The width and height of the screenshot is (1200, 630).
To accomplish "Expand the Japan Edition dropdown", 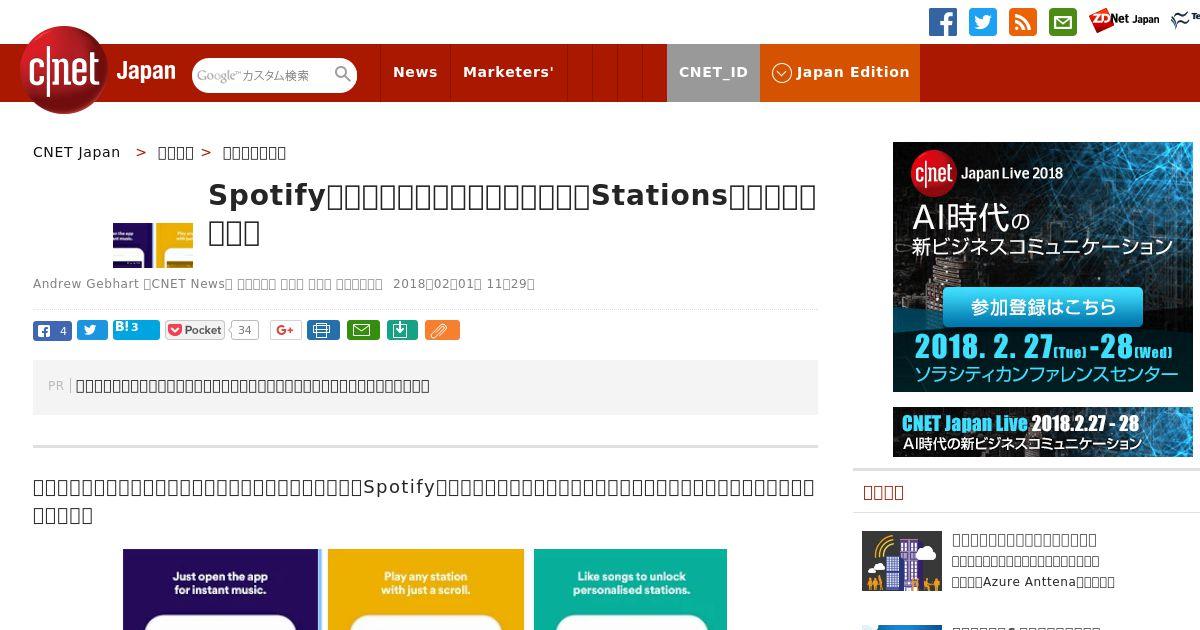I will [x=840, y=72].
